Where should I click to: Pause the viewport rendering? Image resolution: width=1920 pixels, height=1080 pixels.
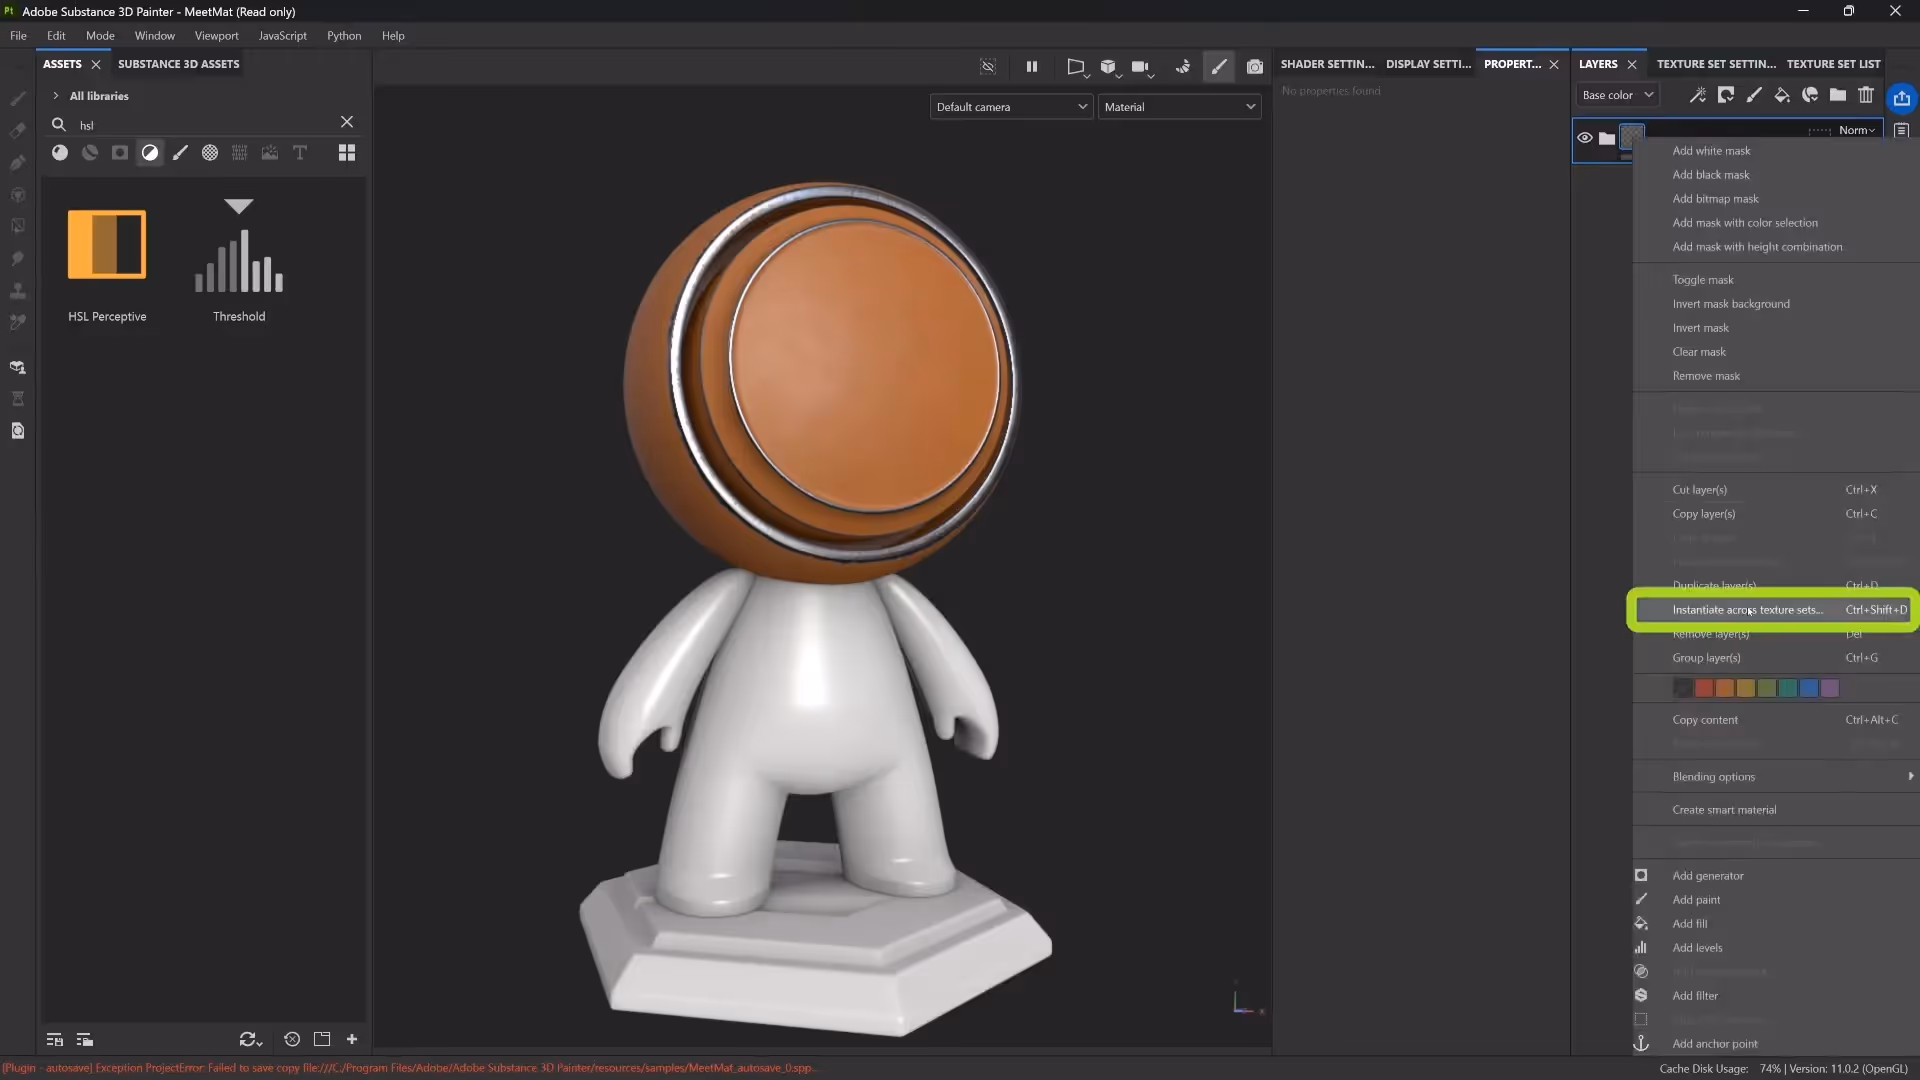pyautogui.click(x=1032, y=67)
